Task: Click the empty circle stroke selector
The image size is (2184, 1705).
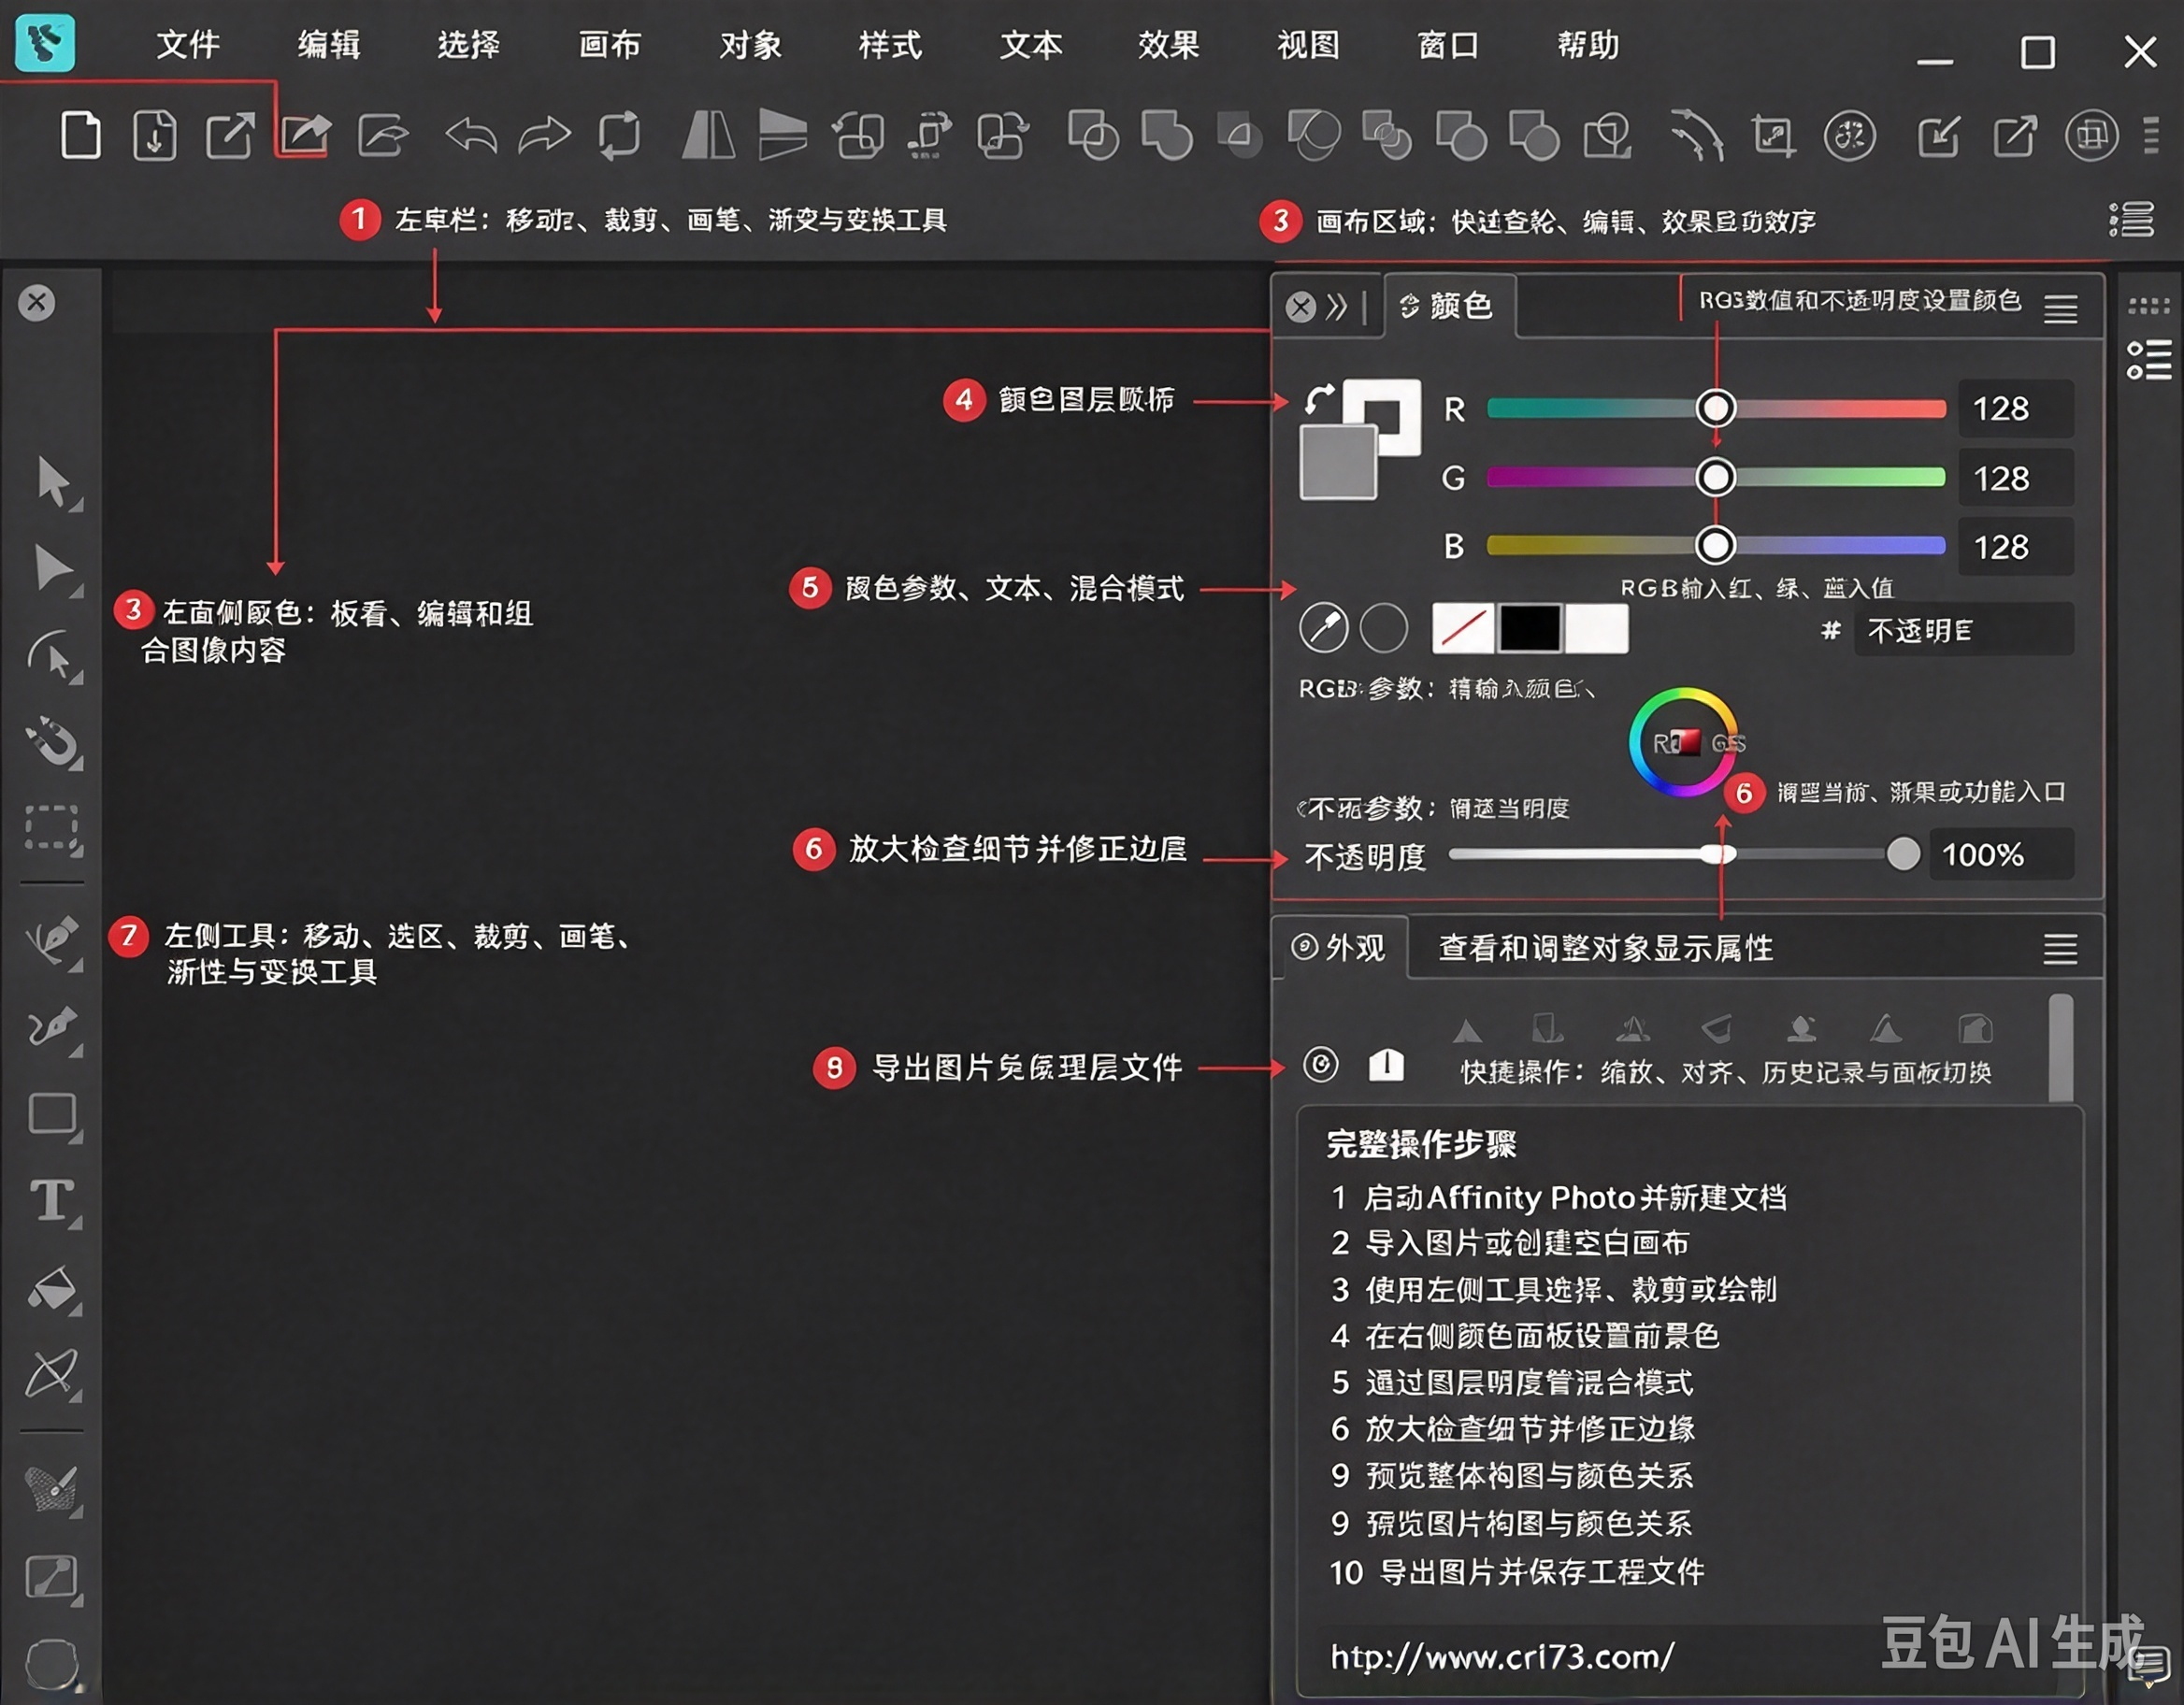Action: 1384,628
